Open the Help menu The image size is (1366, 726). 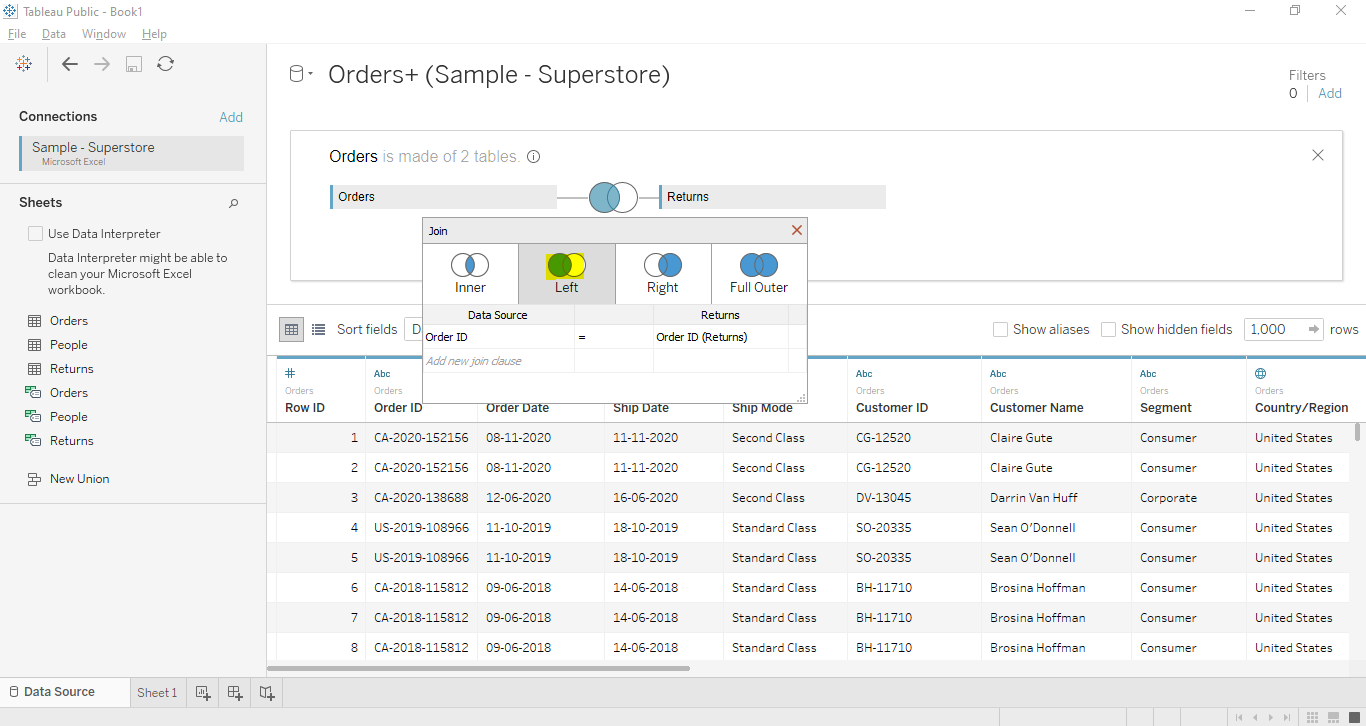(x=154, y=34)
